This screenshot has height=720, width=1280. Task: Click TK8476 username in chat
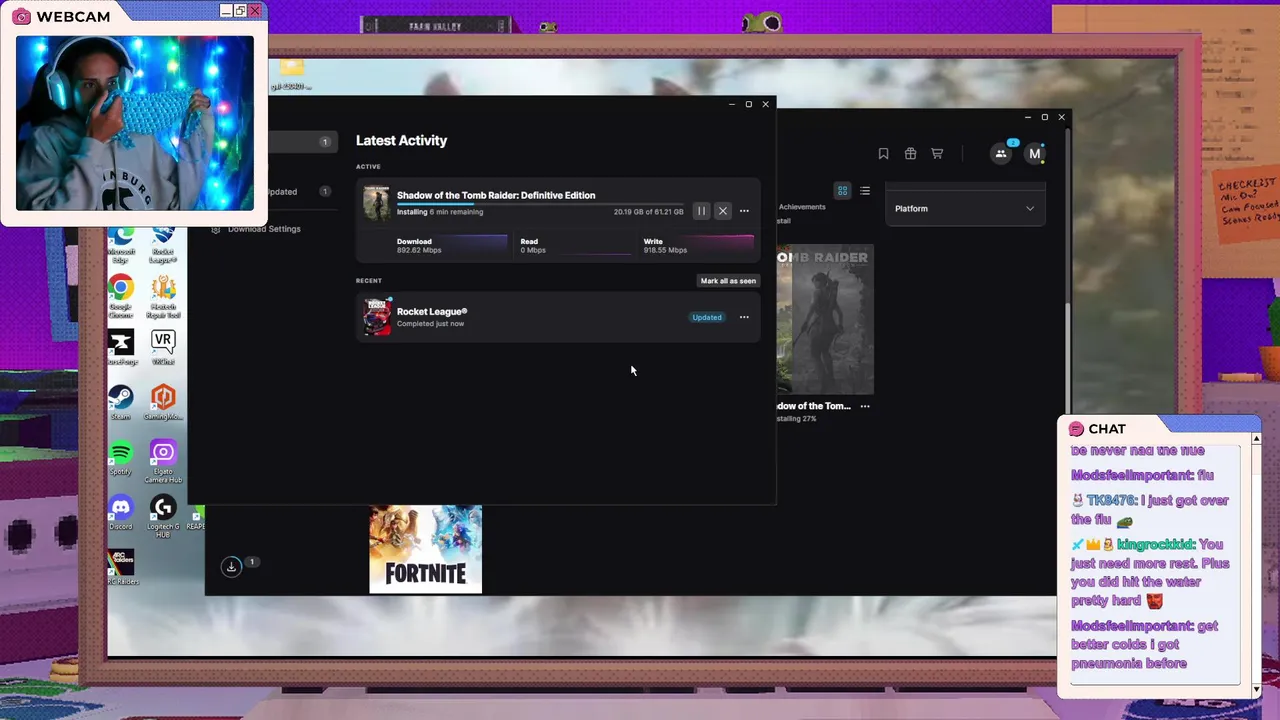[1110, 500]
